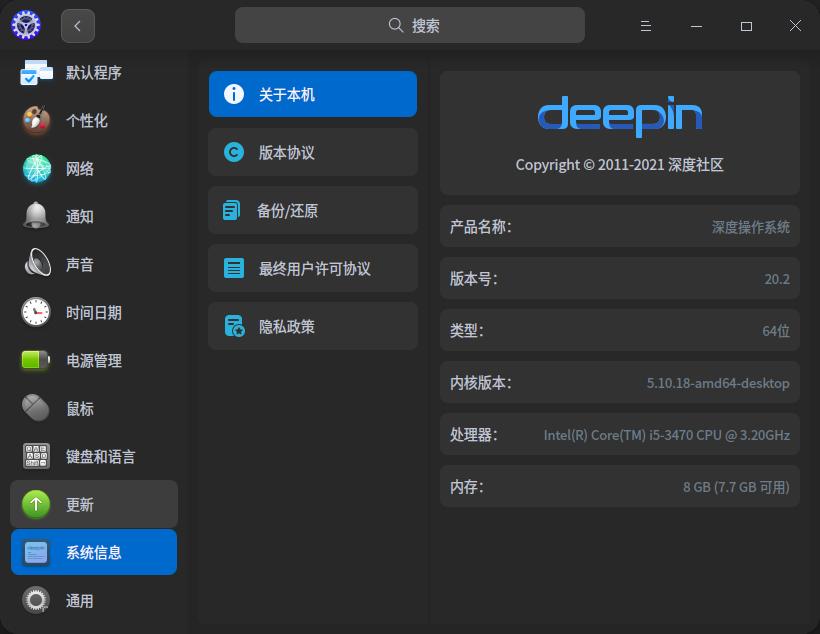
Task: Open 通知 settings text label
Action: click(x=79, y=216)
